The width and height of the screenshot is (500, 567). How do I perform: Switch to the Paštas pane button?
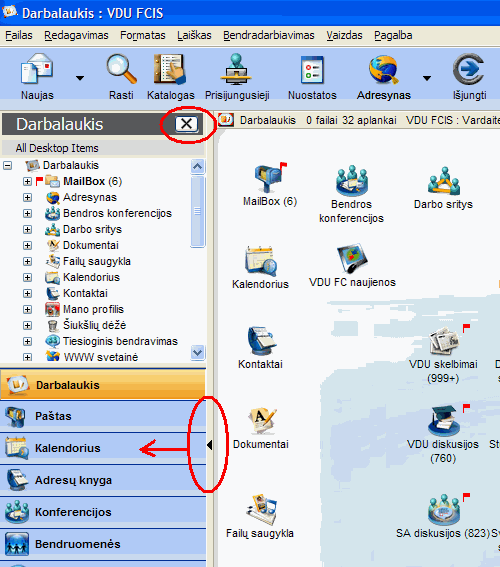(x=103, y=416)
